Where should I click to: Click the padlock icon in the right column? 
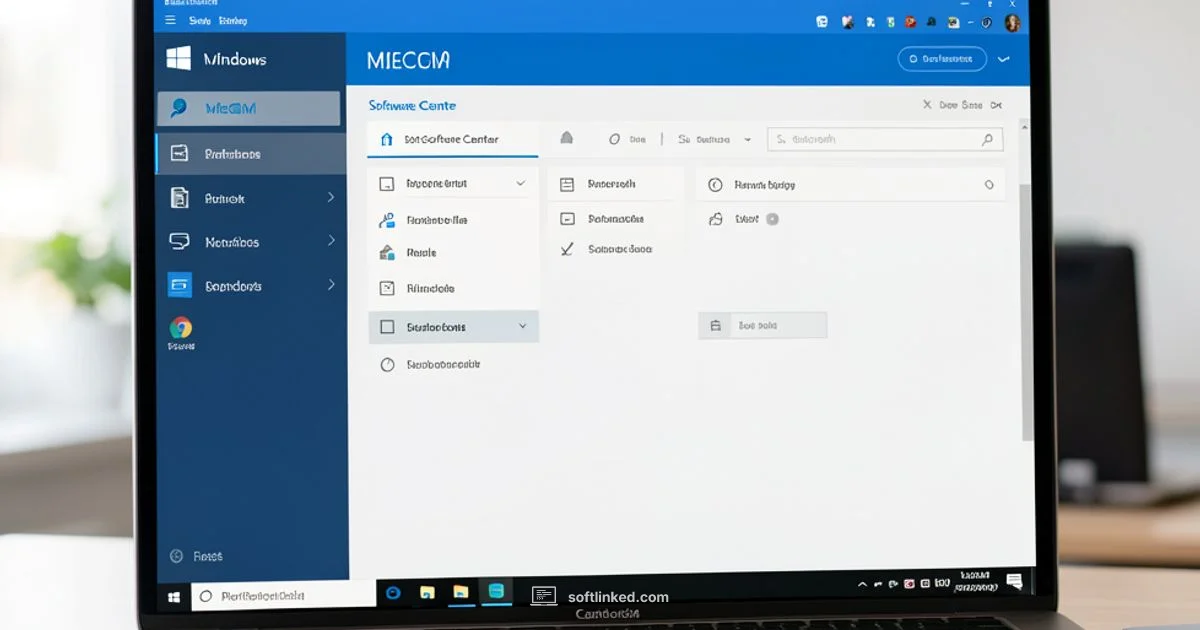coord(715,219)
